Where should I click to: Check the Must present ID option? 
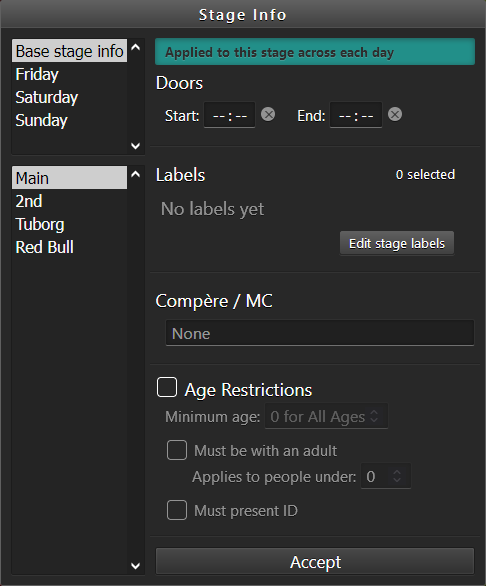coord(177,510)
